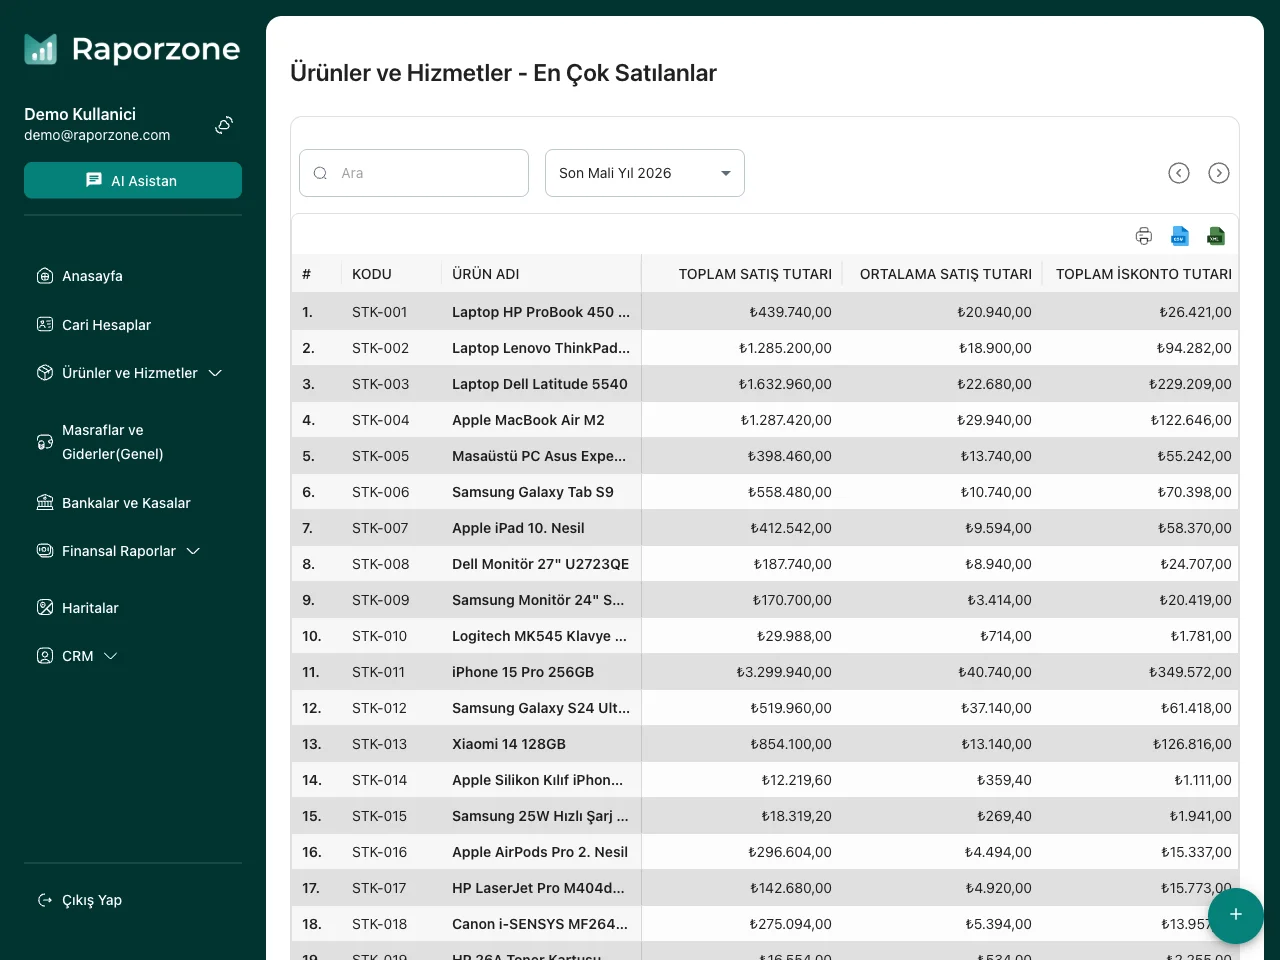Click the print icon above the table
Viewport: 1280px width, 960px height.
[1144, 236]
